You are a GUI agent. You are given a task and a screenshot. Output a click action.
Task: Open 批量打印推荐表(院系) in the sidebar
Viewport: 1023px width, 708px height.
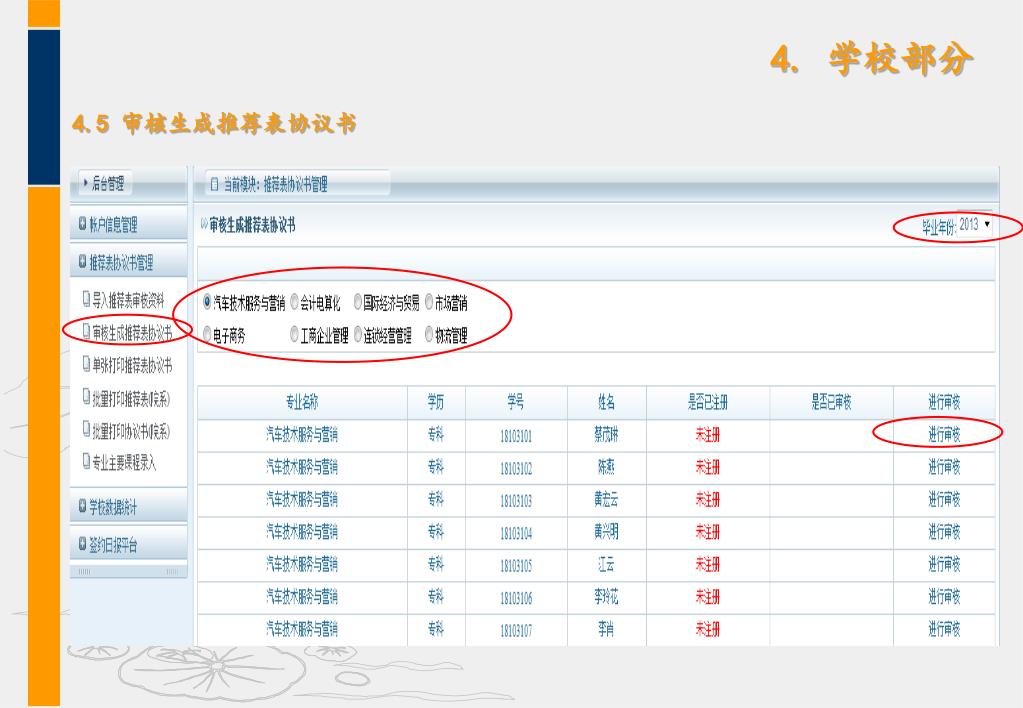(131, 397)
